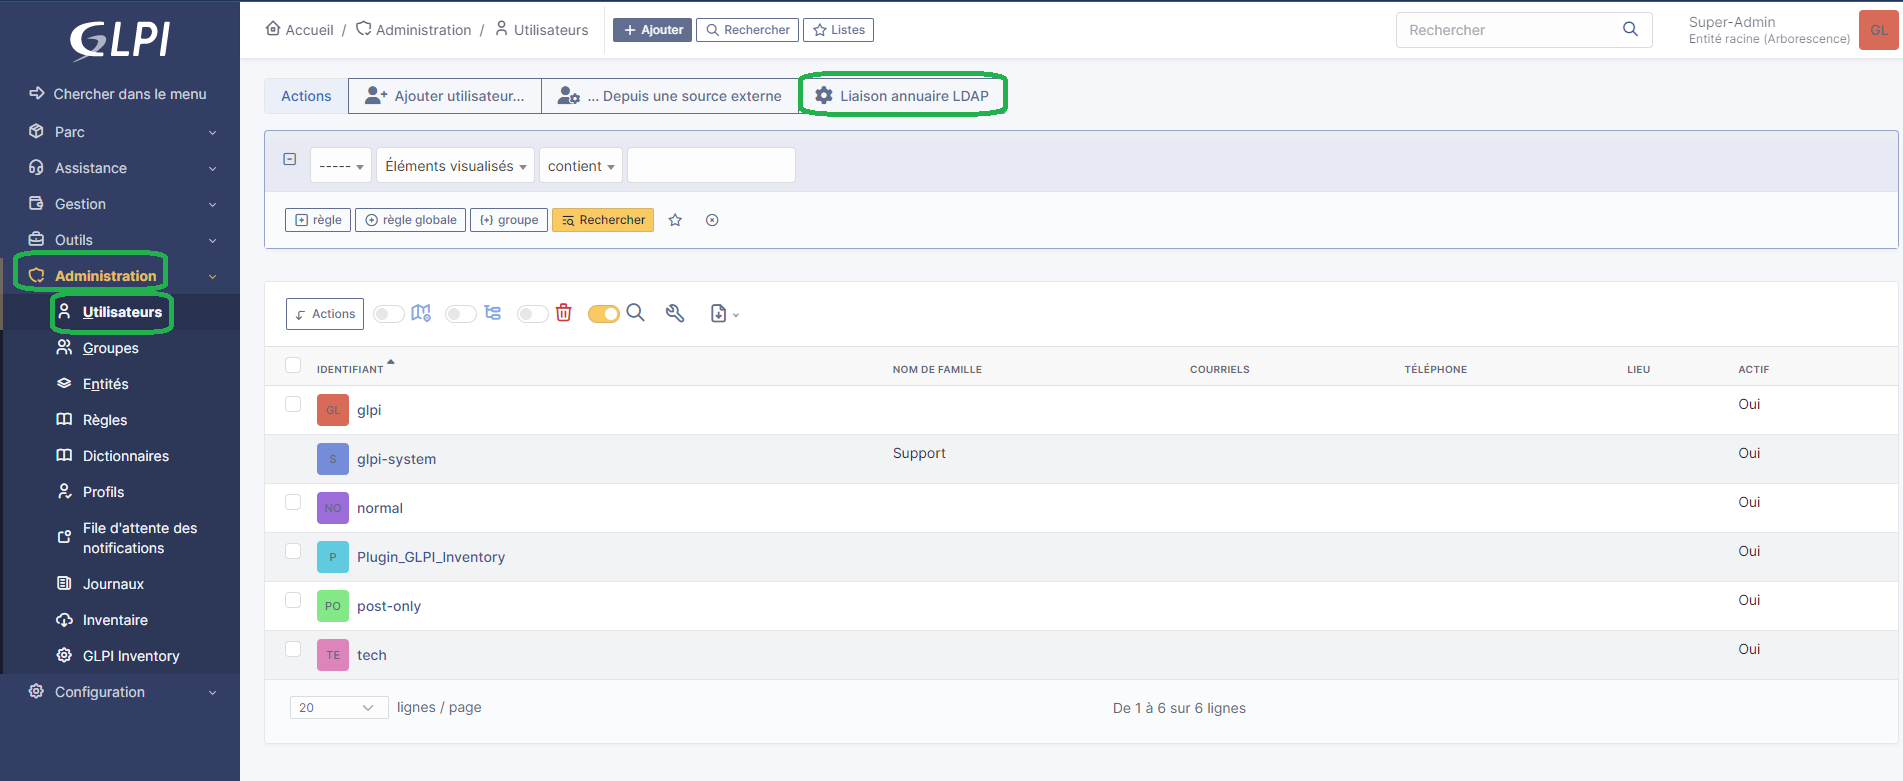Screen dimensions: 1903x781
Task: Open Dictionnaires in the sidebar
Action: pos(125,456)
